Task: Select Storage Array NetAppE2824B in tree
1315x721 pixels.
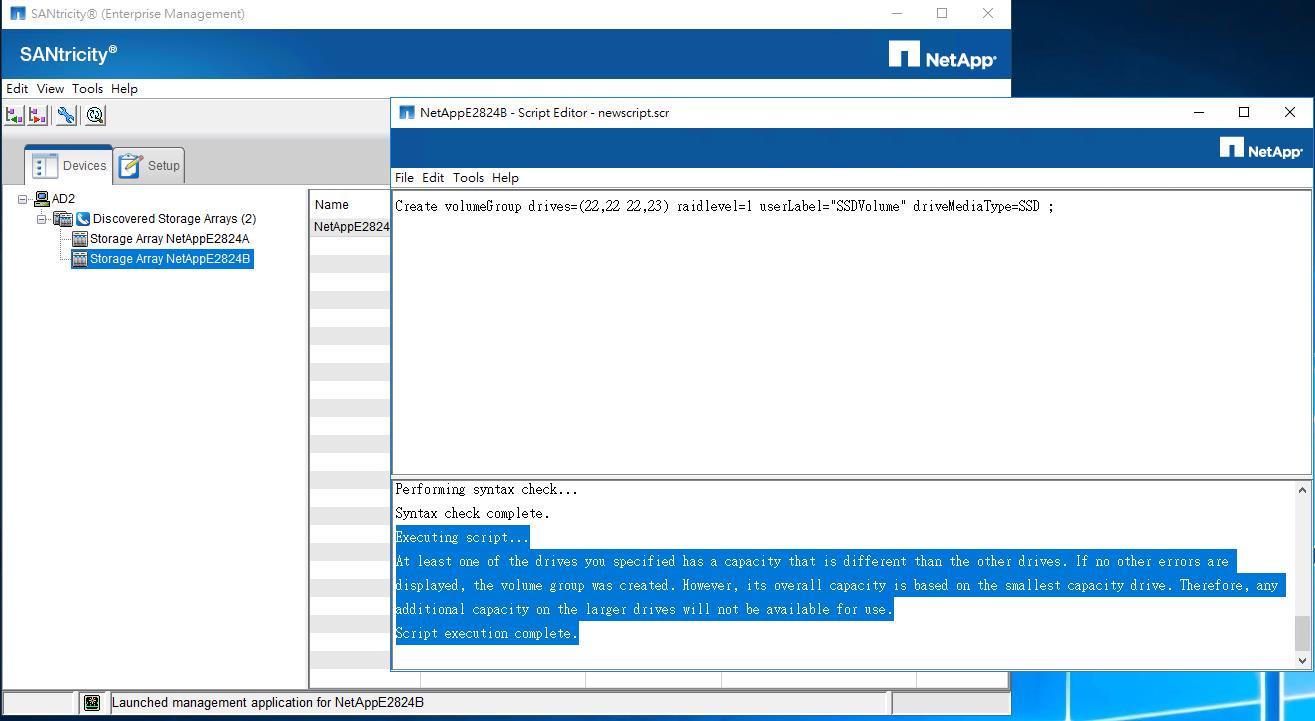Action: click(x=170, y=259)
